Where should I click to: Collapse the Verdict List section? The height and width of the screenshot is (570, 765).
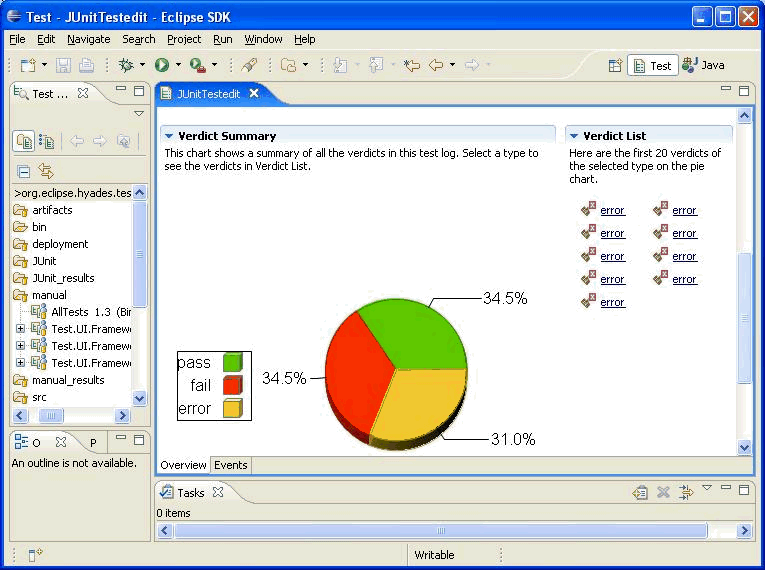click(x=574, y=136)
